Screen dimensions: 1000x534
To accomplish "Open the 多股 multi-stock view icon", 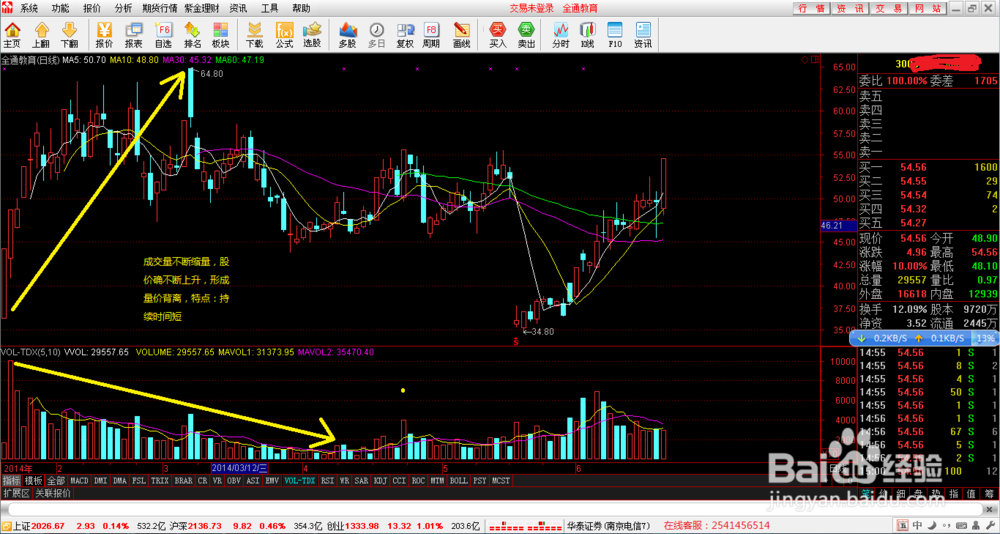I will click(348, 34).
